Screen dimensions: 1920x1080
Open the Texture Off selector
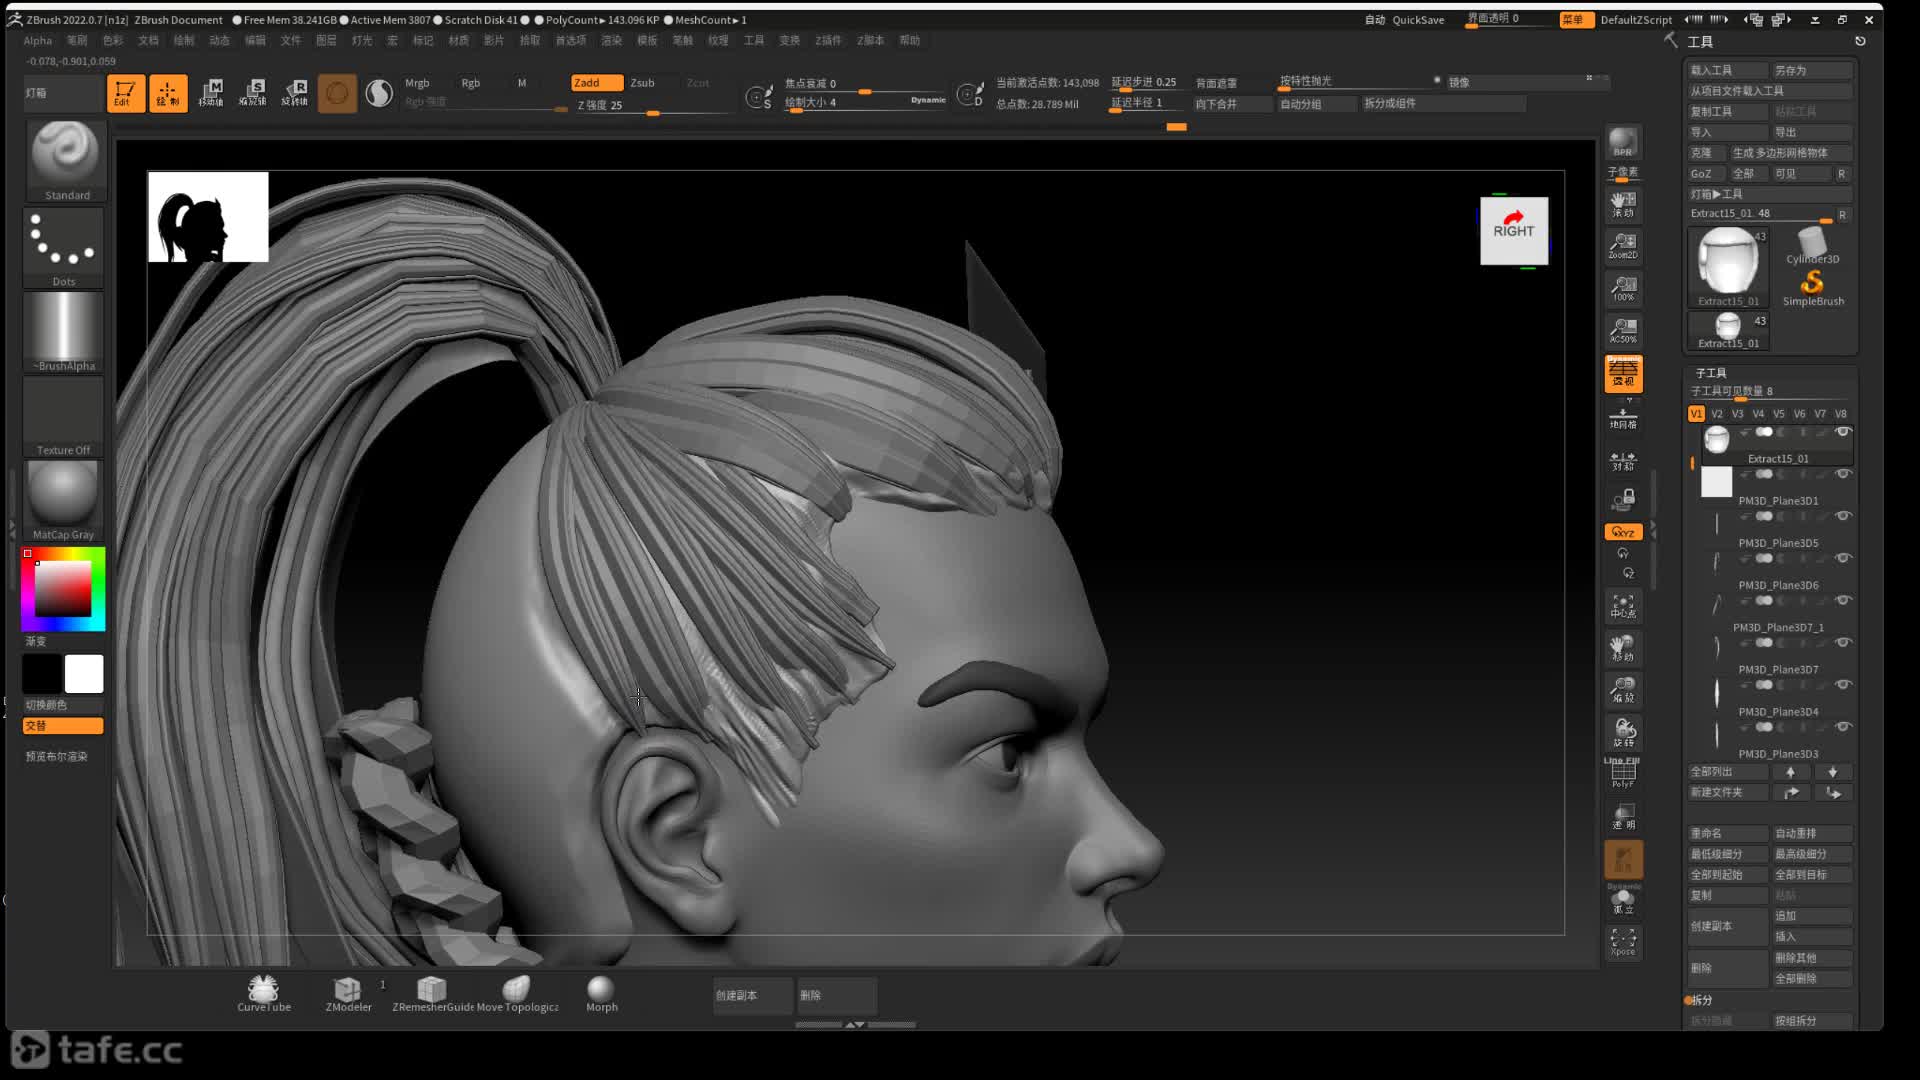(64, 417)
